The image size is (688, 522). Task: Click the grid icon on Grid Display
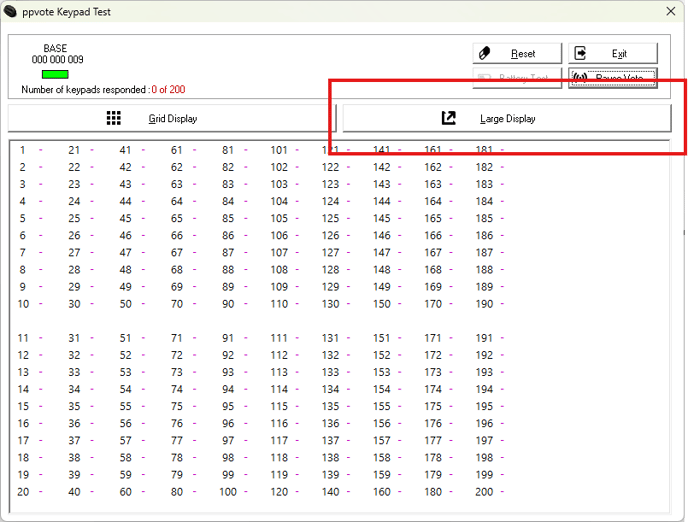click(114, 118)
